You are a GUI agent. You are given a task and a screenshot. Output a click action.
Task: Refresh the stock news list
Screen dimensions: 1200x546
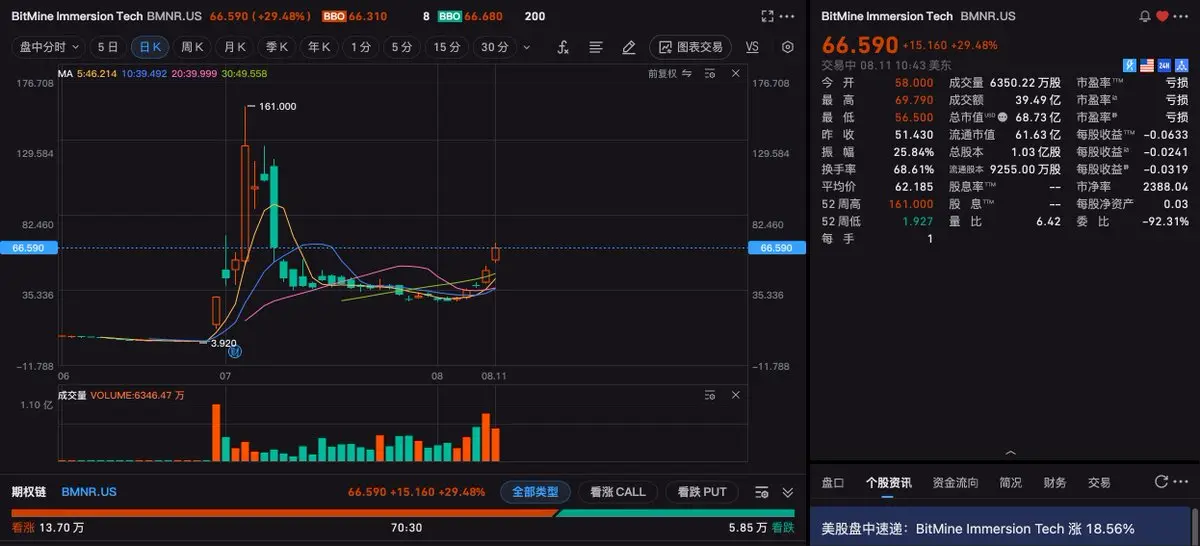1161,483
